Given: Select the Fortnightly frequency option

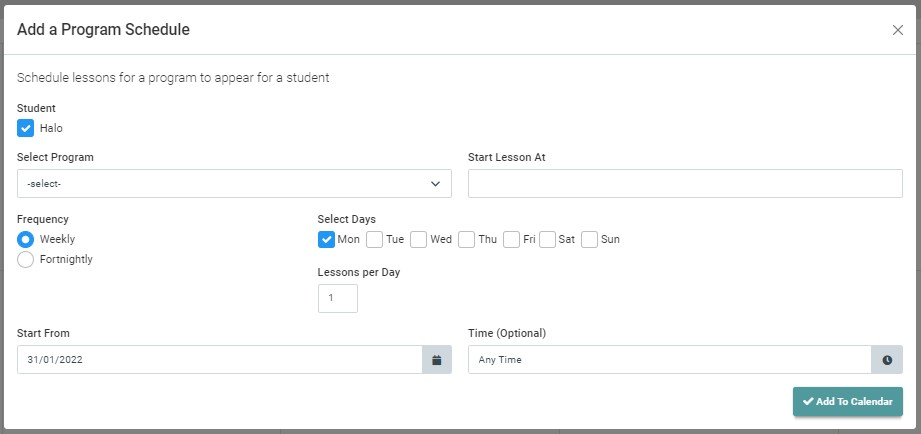Looking at the screenshot, I should (25, 260).
